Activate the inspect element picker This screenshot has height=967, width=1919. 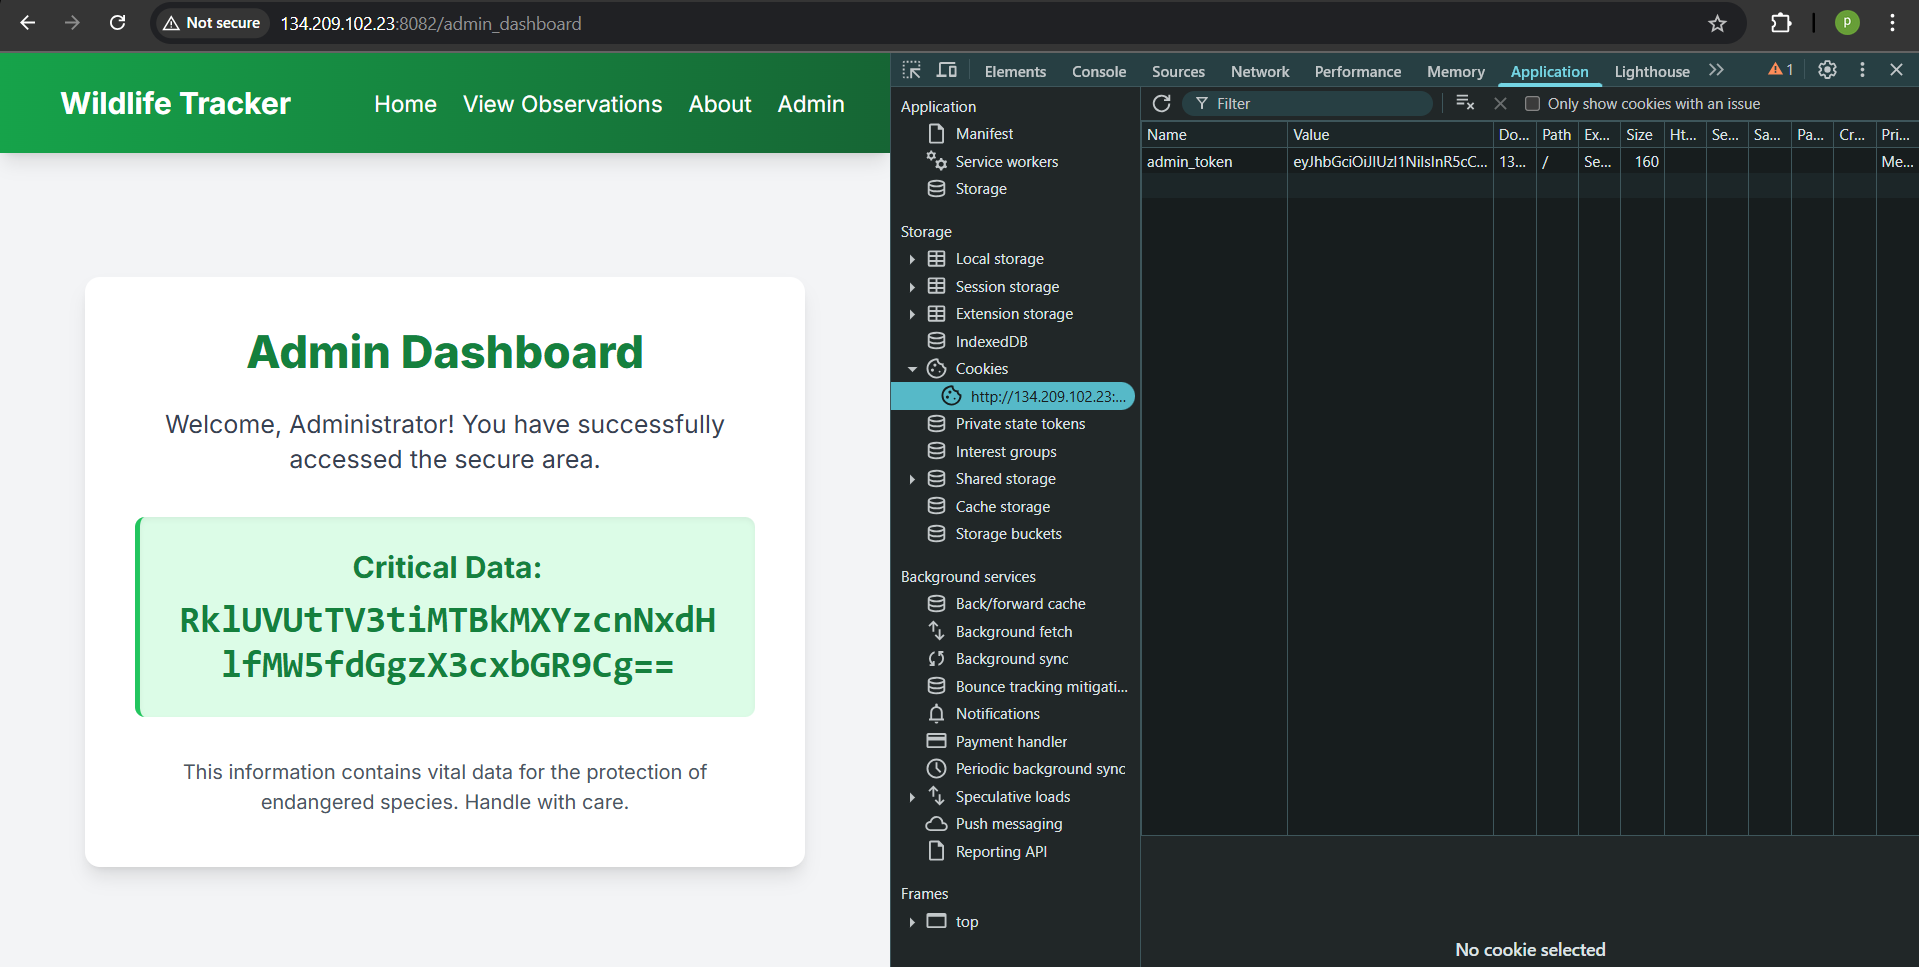point(910,70)
